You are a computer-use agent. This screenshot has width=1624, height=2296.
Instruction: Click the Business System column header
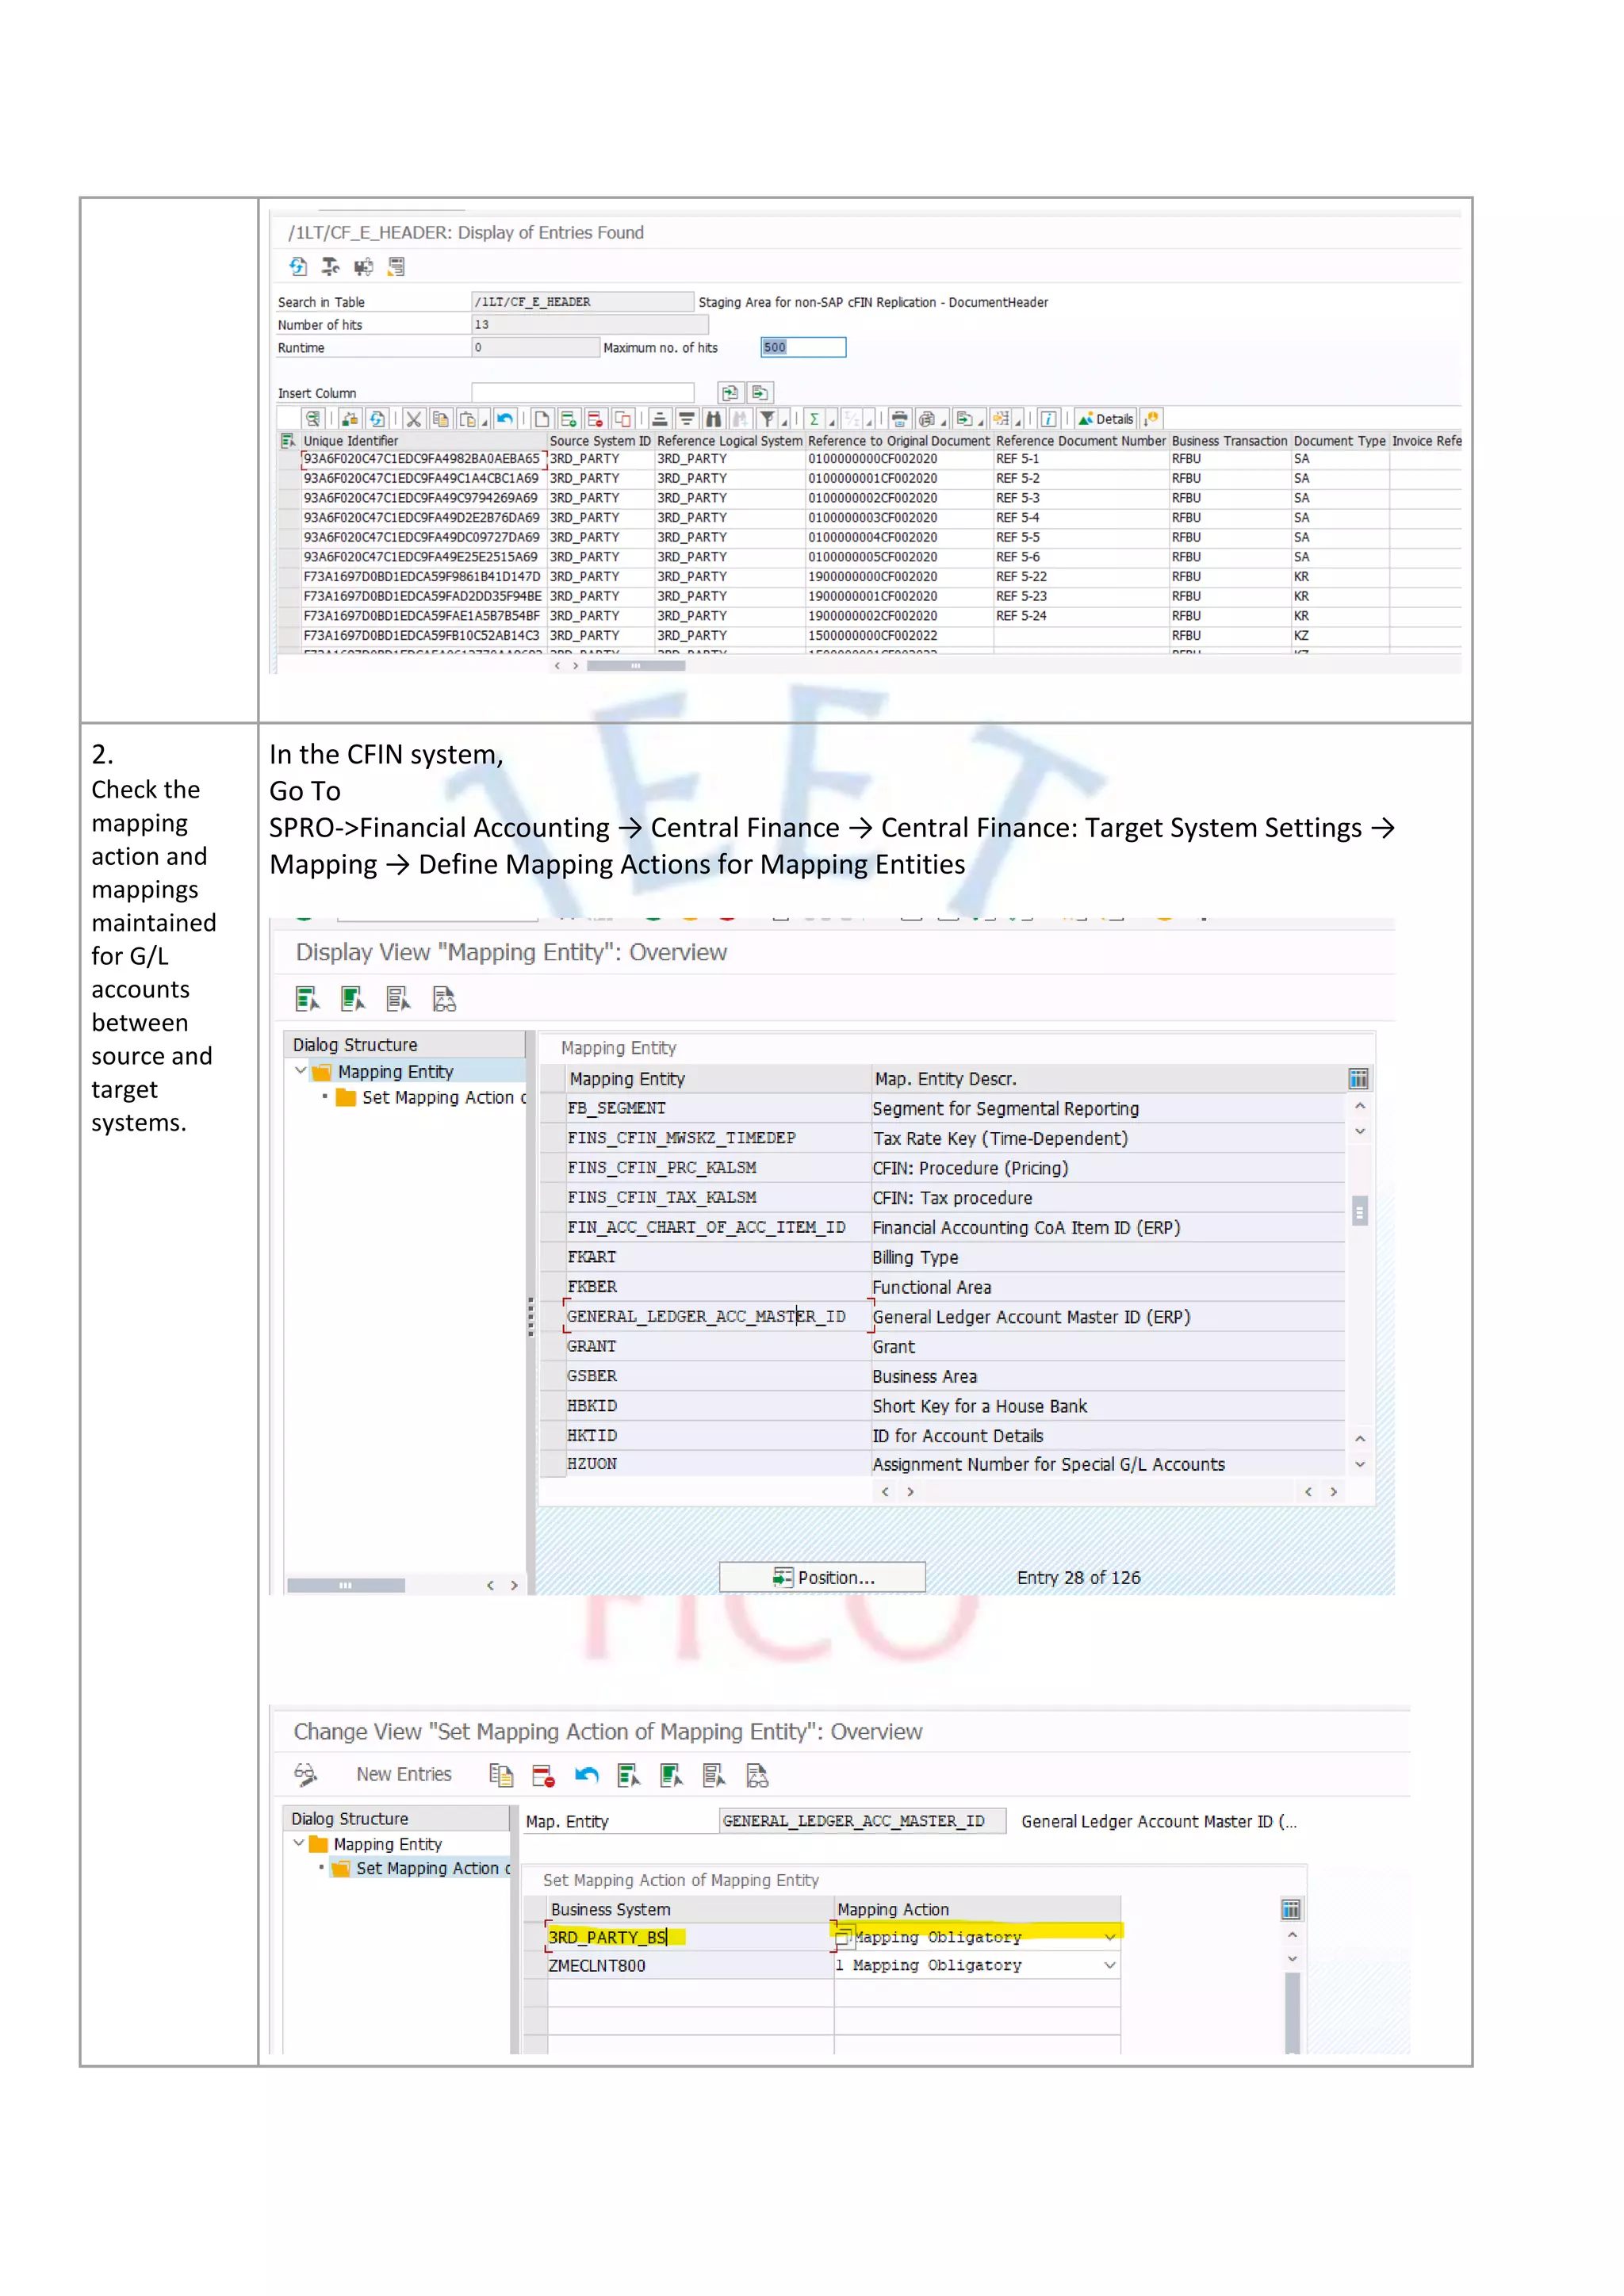(689, 1909)
